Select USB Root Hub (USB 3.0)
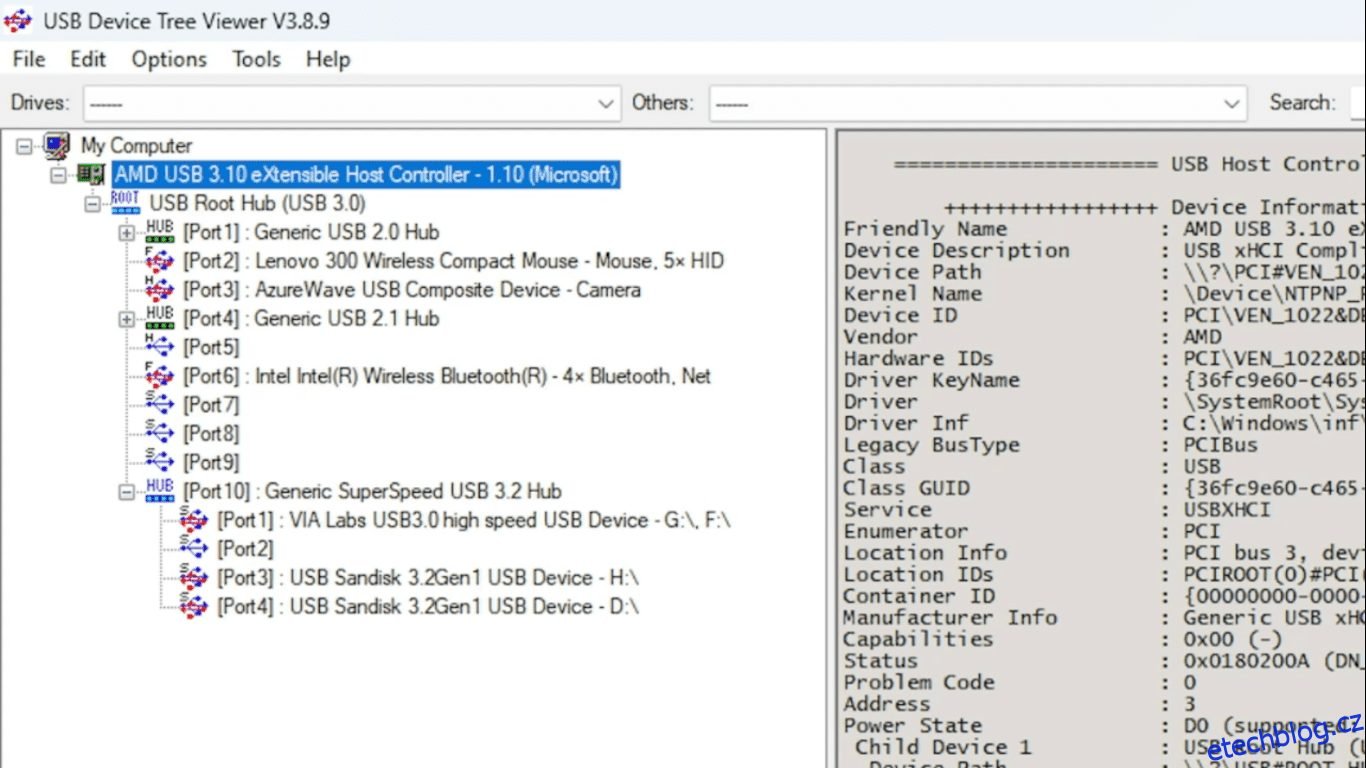This screenshot has height=768, width=1366. point(257,203)
